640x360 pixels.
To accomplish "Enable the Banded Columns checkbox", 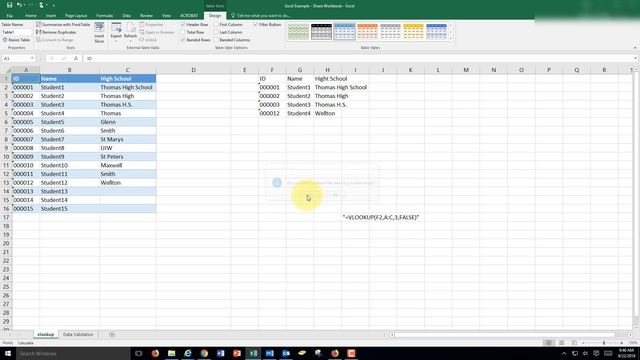I will point(216,40).
